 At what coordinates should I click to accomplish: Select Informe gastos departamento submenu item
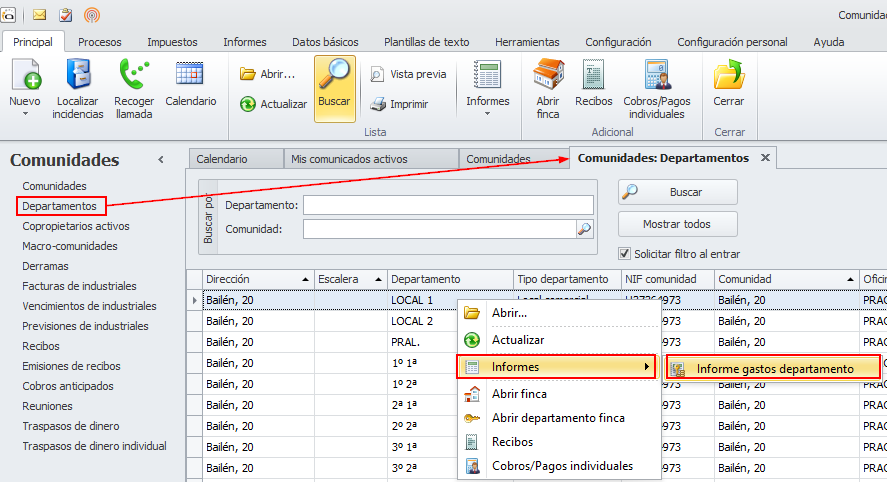coord(774,368)
